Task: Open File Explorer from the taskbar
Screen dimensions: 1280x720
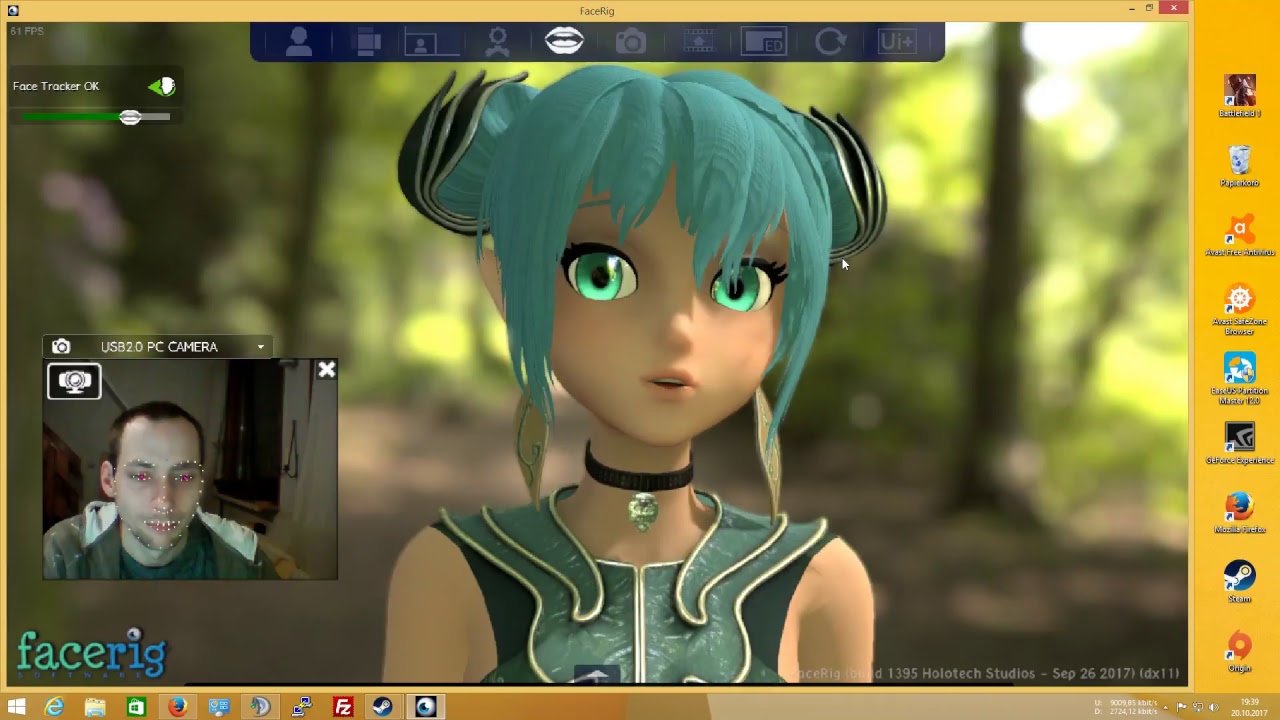Action: coord(95,707)
